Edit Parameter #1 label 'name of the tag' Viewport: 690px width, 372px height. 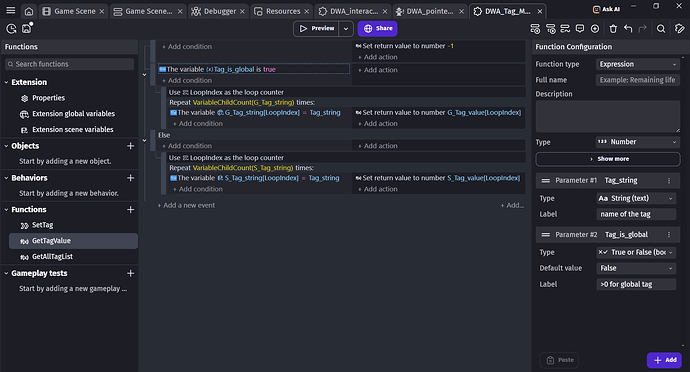(636, 214)
